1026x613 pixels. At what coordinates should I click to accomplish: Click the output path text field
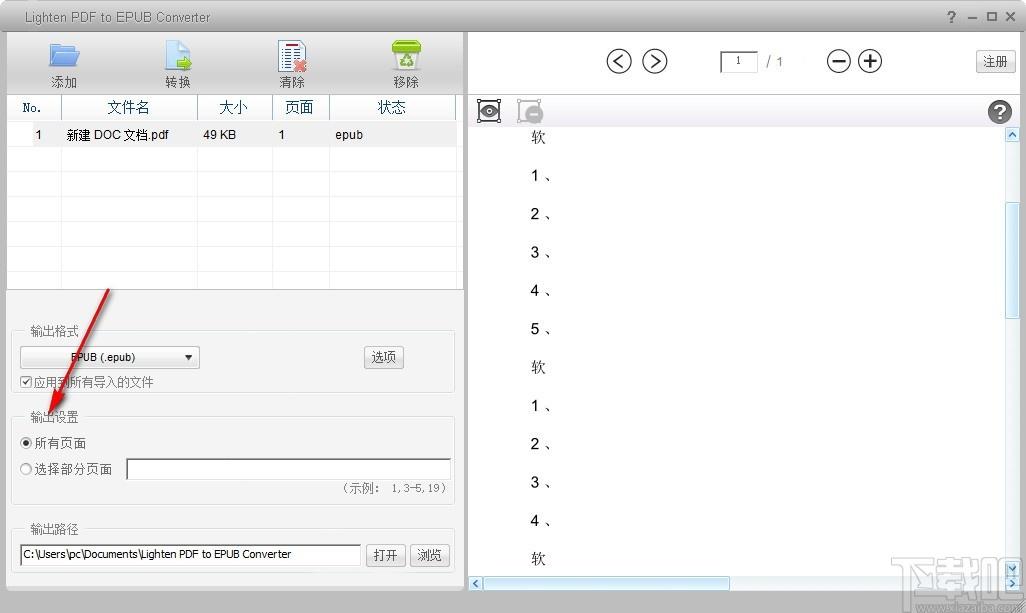[x=190, y=555]
